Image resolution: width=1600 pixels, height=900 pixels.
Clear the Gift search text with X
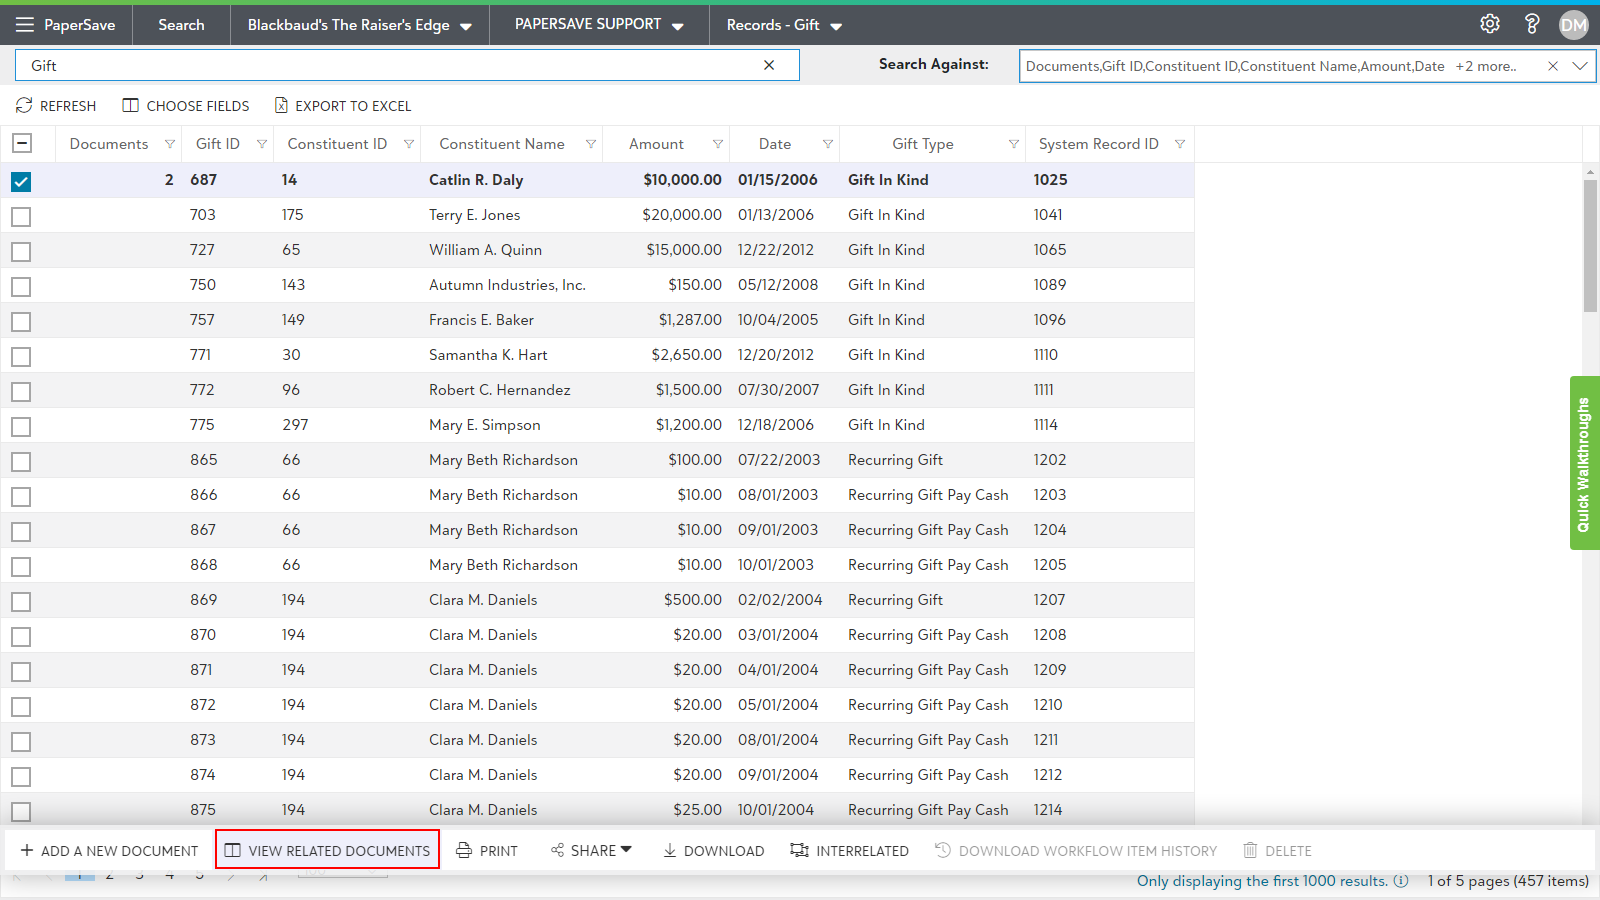coord(769,65)
